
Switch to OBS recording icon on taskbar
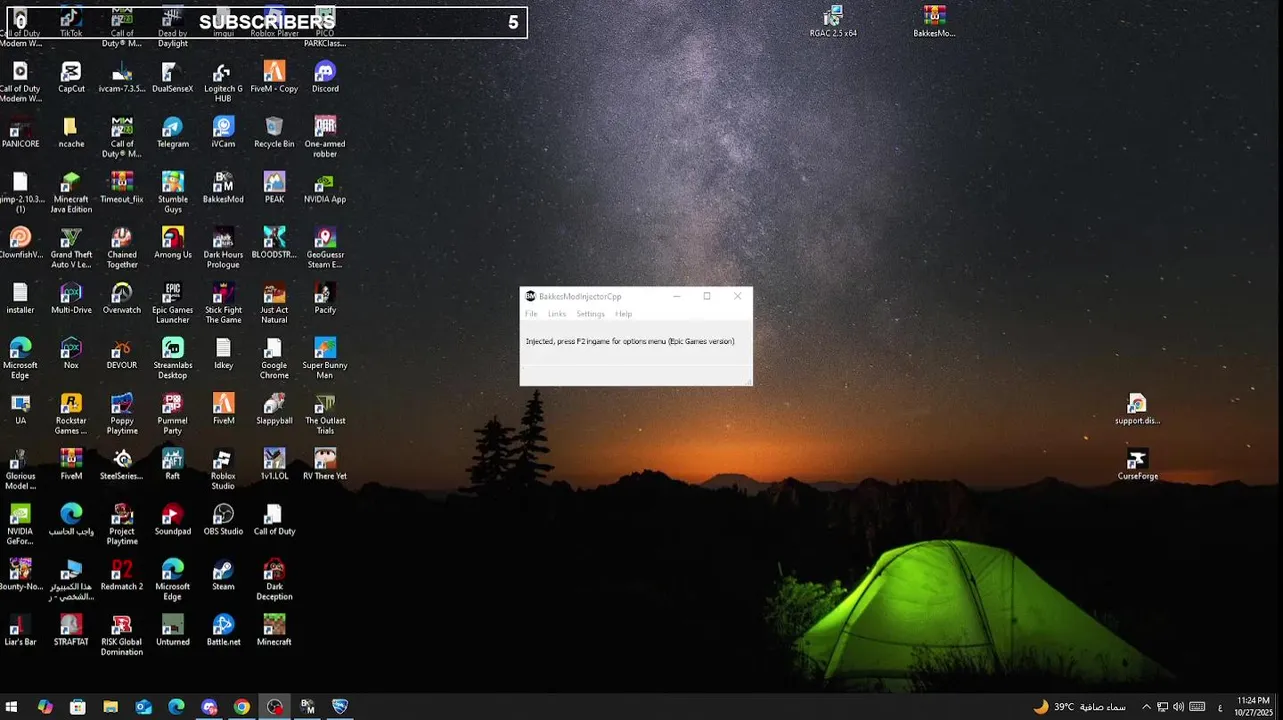pyautogui.click(x=275, y=707)
